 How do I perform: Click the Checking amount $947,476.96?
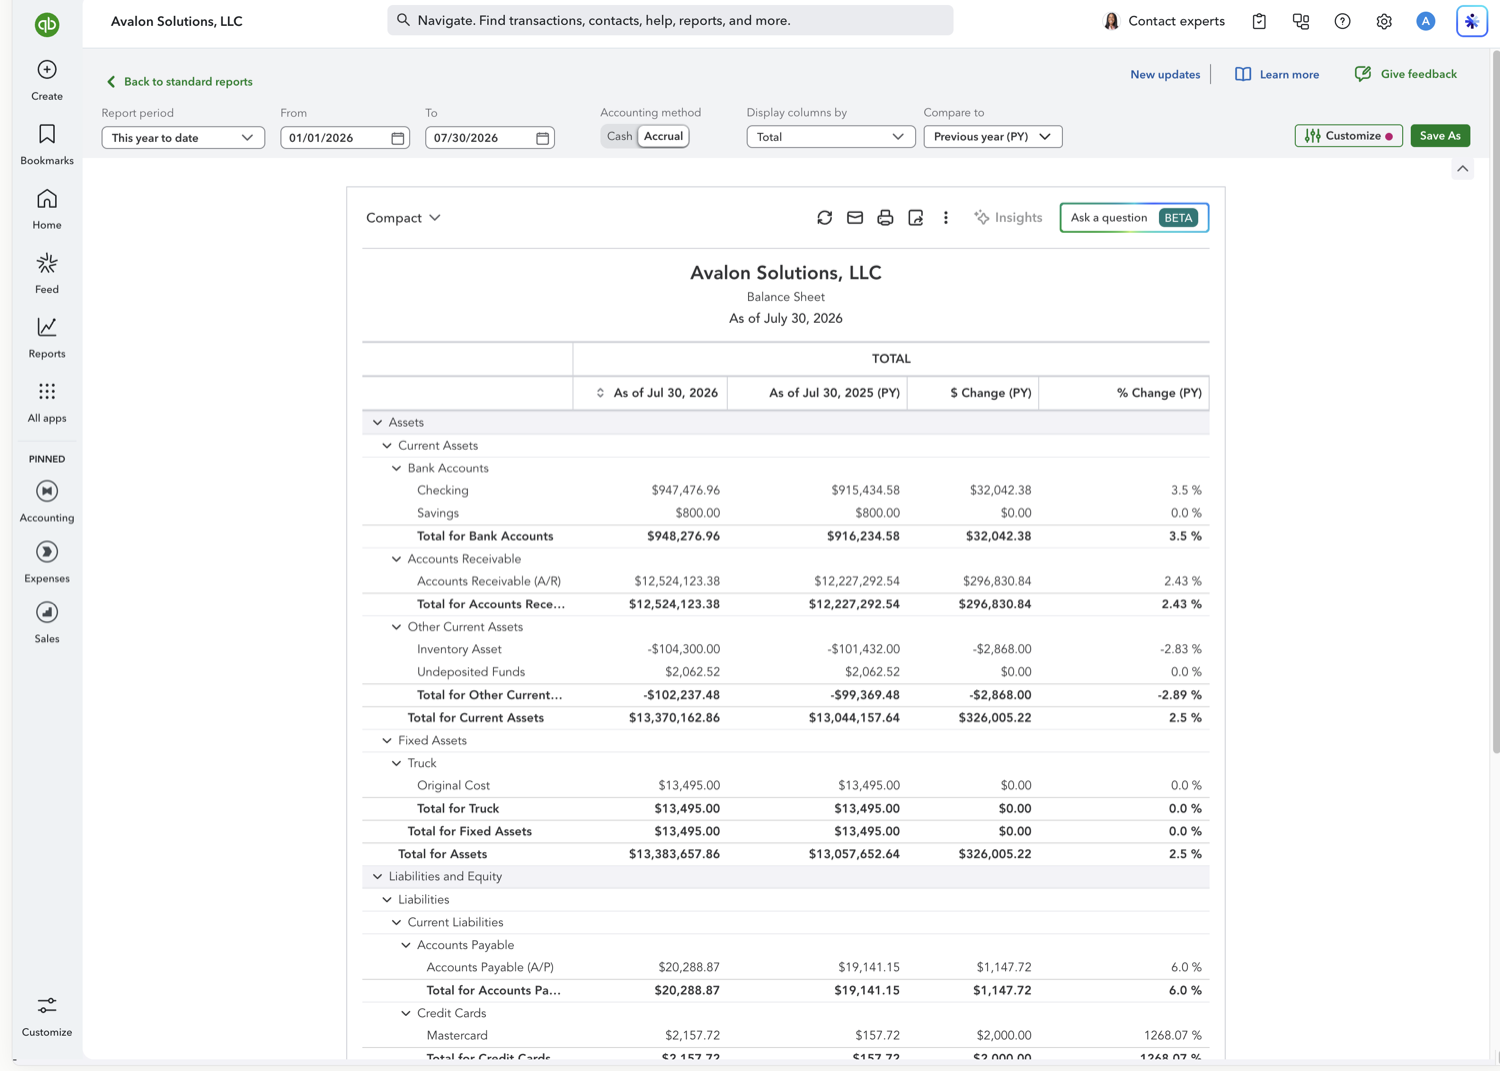[685, 491]
